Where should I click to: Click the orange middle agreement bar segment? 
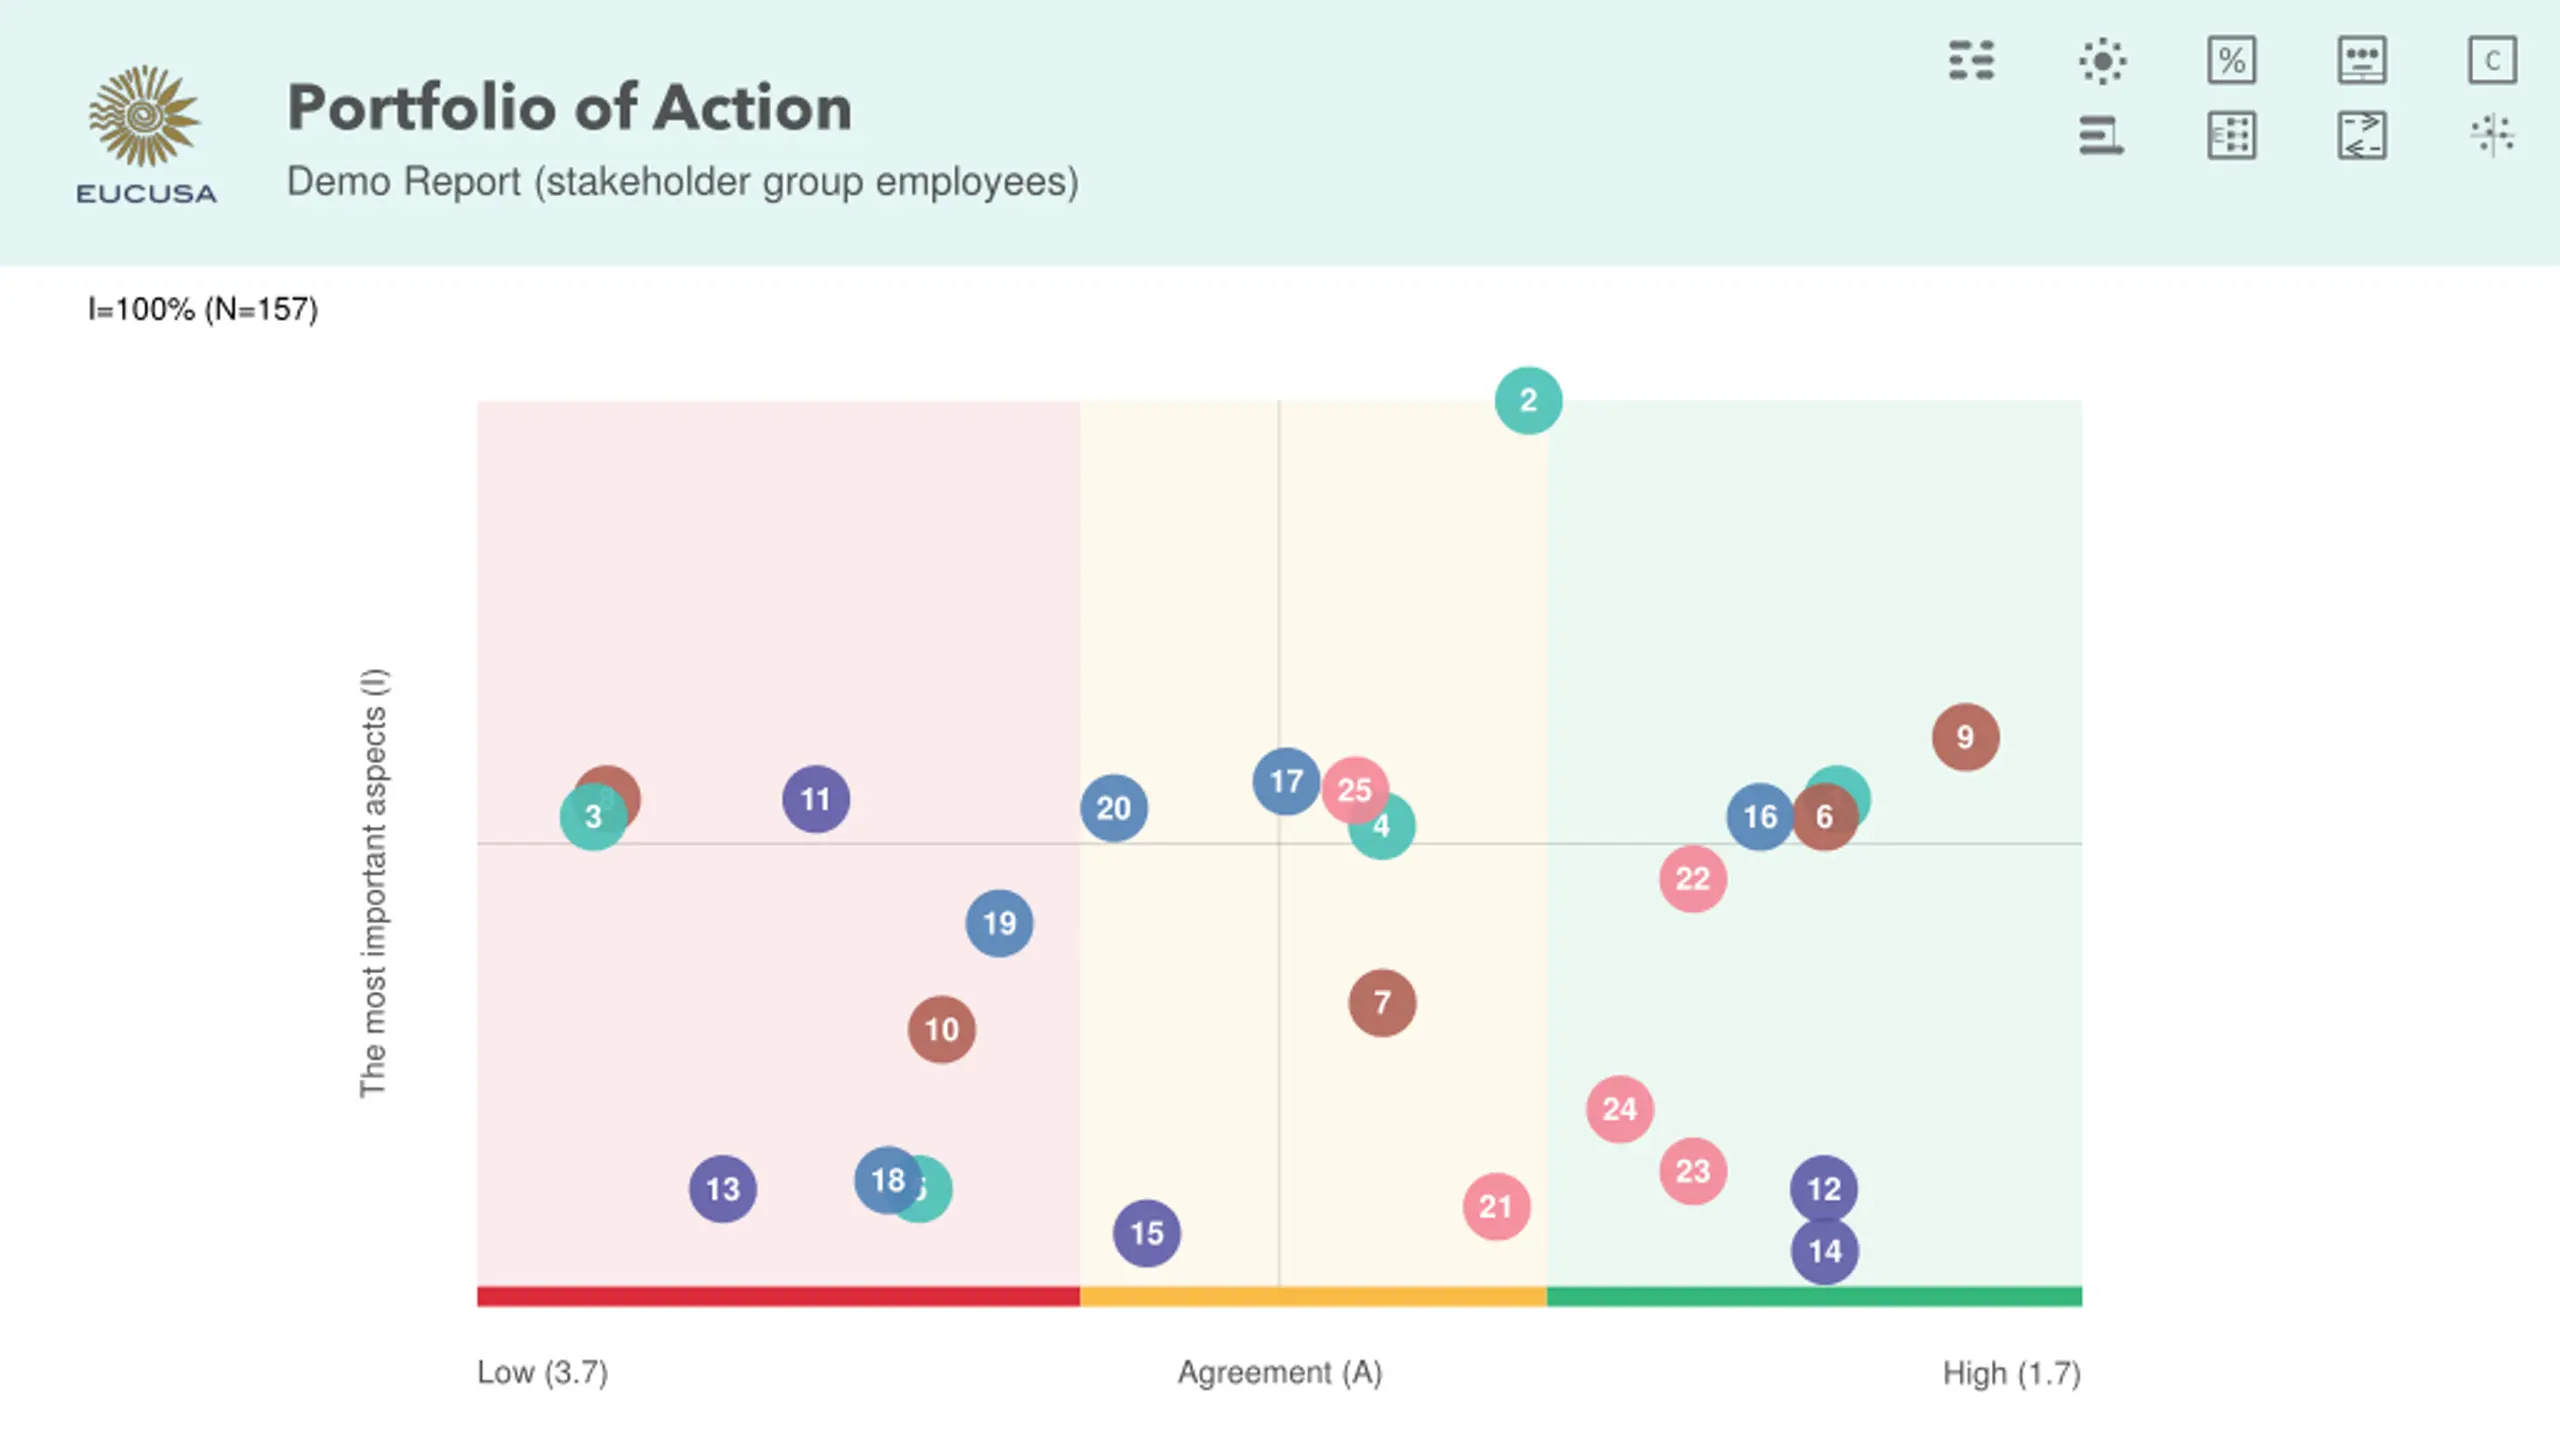click(x=1313, y=1297)
